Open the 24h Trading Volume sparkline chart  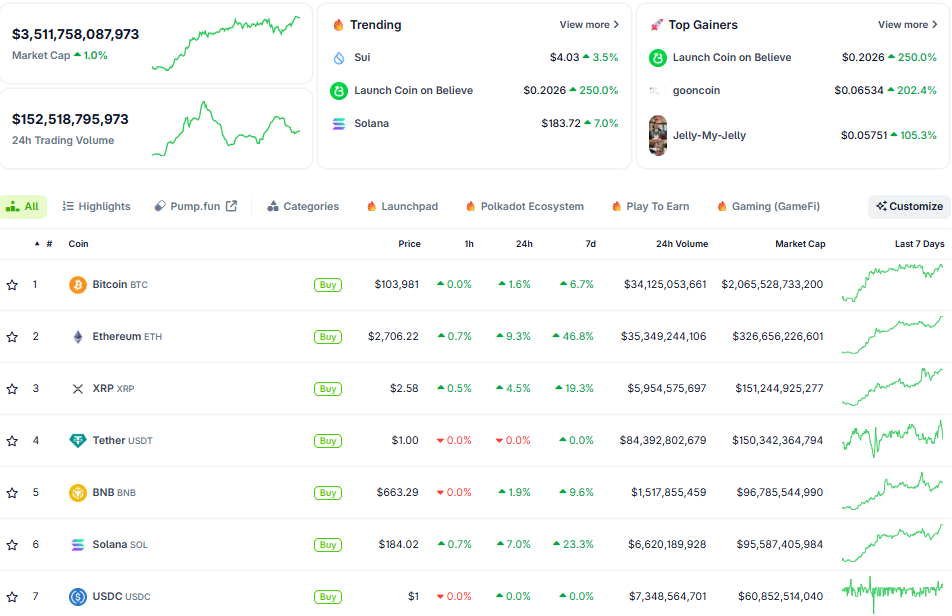pos(226,129)
